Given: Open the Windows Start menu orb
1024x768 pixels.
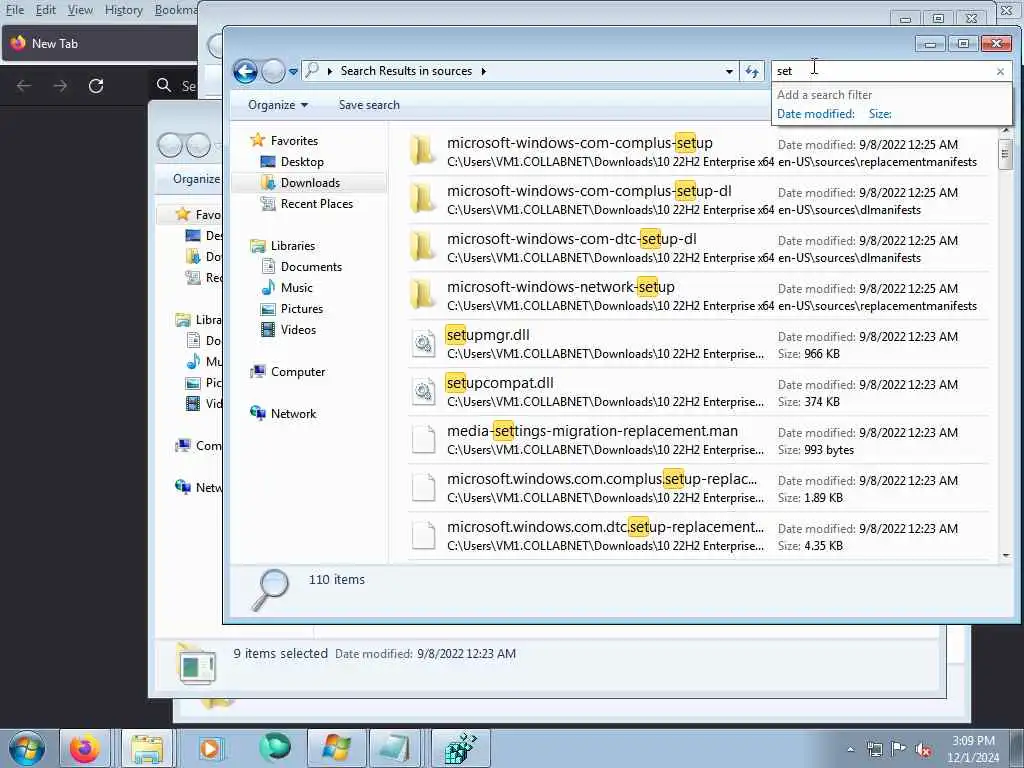Looking at the screenshot, I should tap(27, 748).
